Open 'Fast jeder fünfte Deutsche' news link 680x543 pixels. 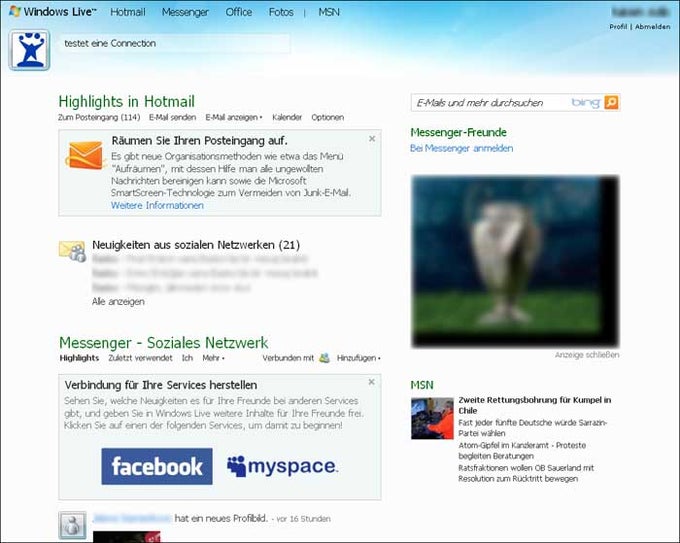click(533, 428)
